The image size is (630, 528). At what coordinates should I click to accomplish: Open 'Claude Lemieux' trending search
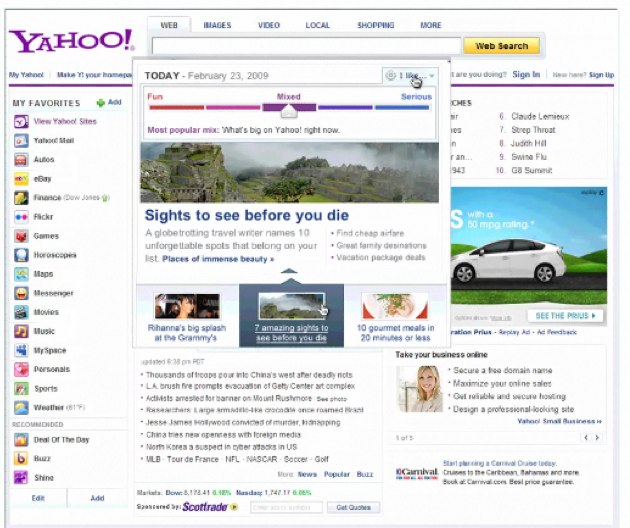tap(540, 117)
